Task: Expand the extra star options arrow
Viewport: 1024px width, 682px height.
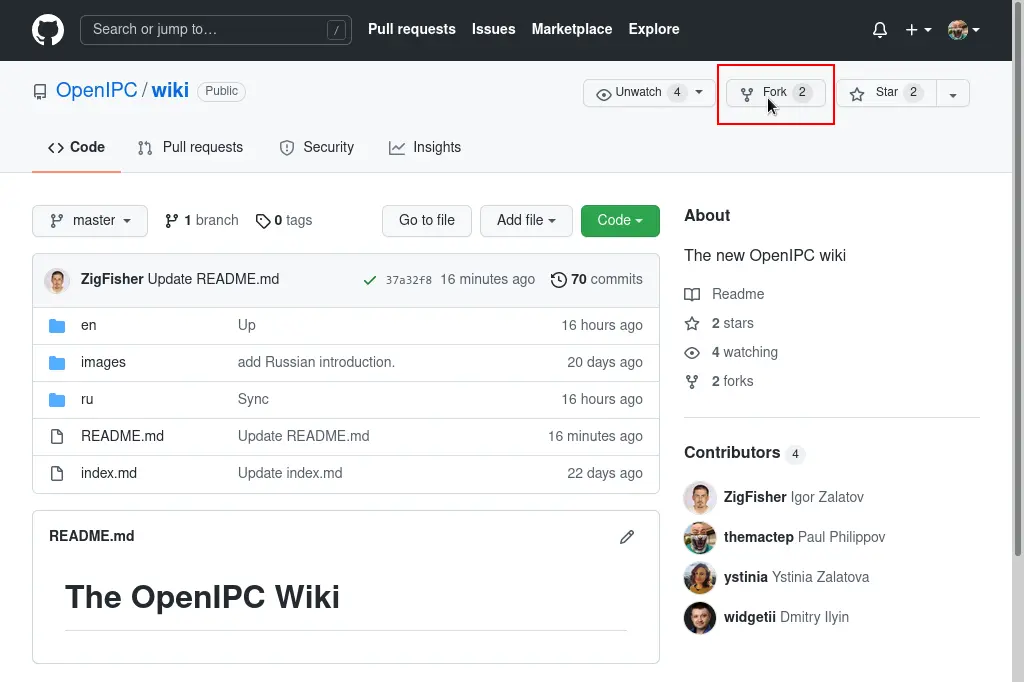Action: [952, 93]
